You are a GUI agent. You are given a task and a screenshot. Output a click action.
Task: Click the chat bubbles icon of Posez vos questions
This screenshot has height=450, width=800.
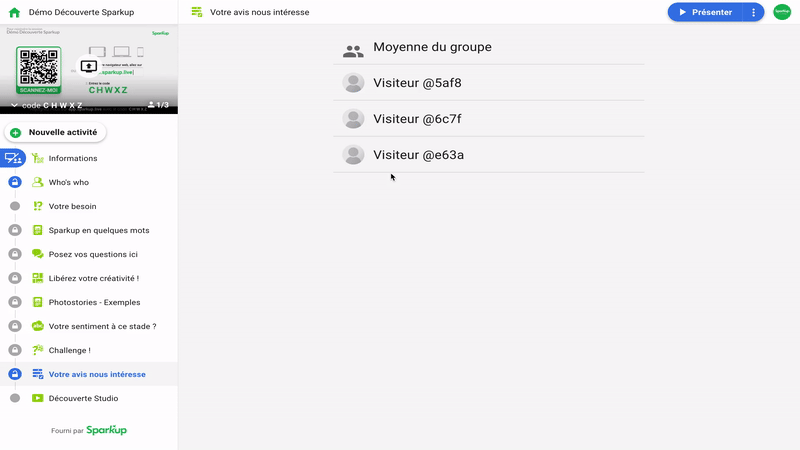coord(37,254)
